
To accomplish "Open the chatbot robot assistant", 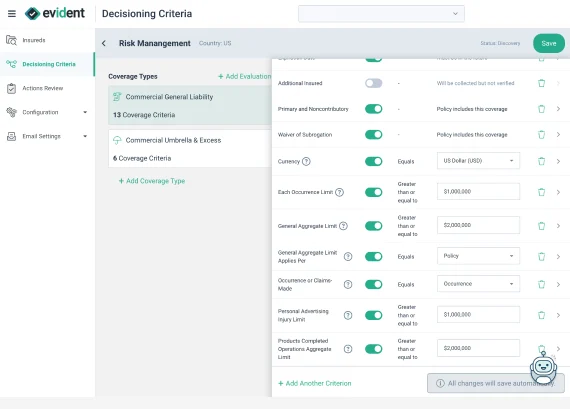I will [543, 368].
